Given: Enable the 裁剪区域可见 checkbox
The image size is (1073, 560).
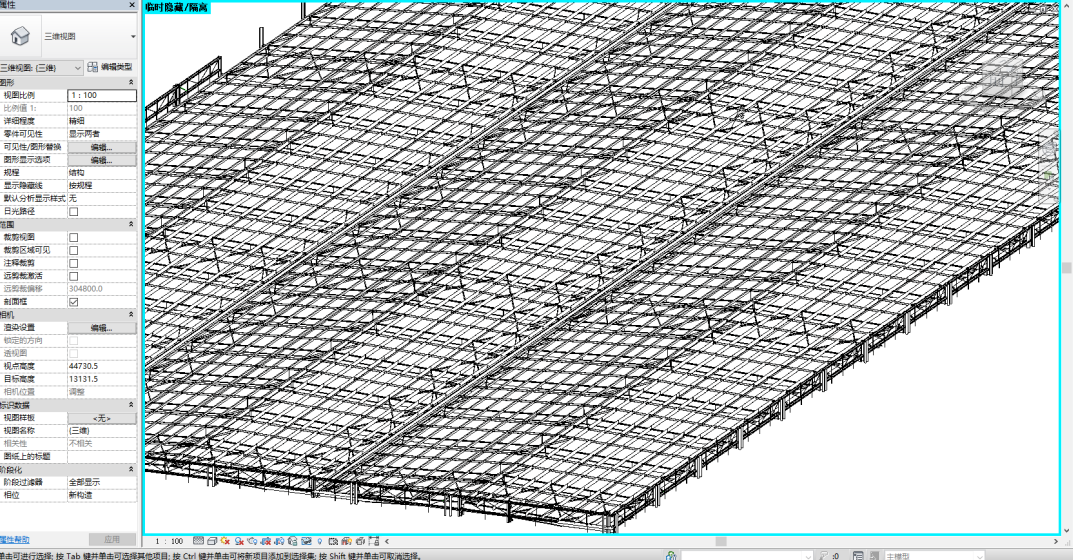Looking at the screenshot, I should click(x=73, y=250).
